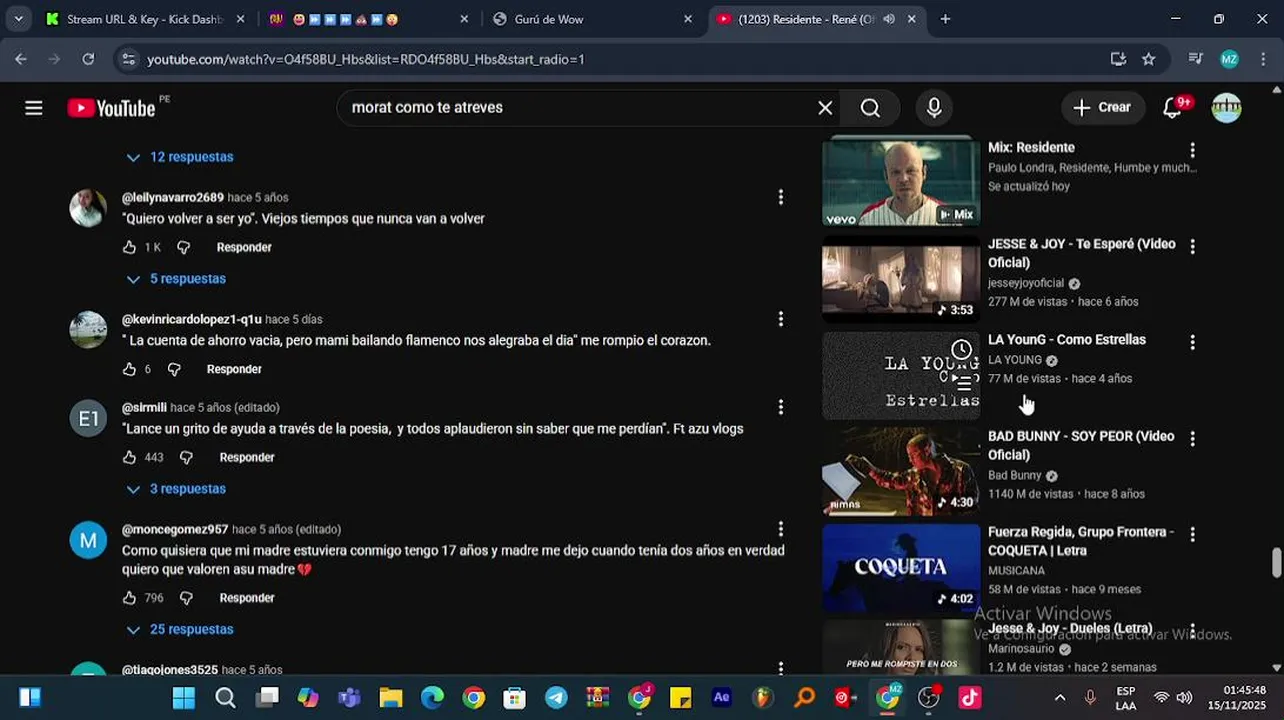Image resolution: width=1284 pixels, height=720 pixels.
Task: Like the comment by @leilynavarro2689
Action: pyautogui.click(x=129, y=247)
